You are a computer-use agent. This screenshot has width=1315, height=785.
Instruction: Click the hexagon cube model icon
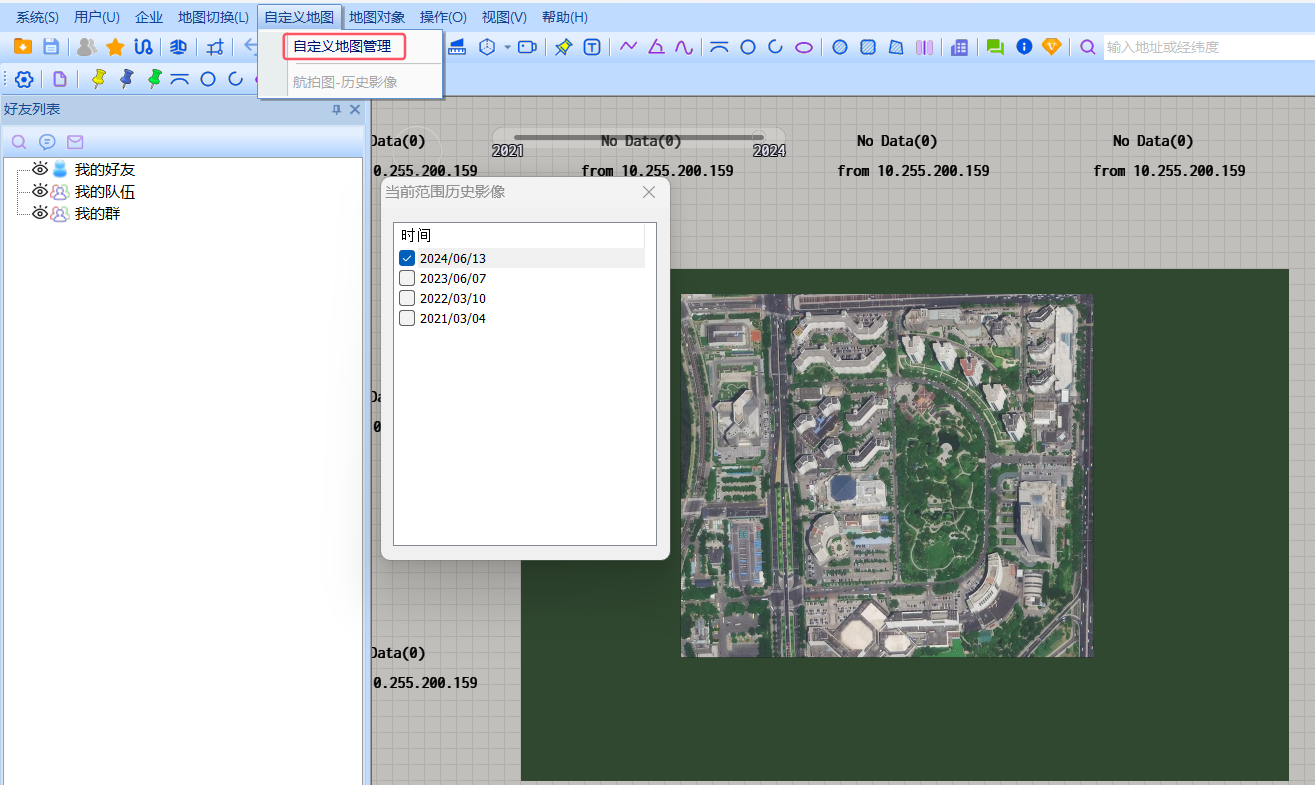[x=487, y=47]
